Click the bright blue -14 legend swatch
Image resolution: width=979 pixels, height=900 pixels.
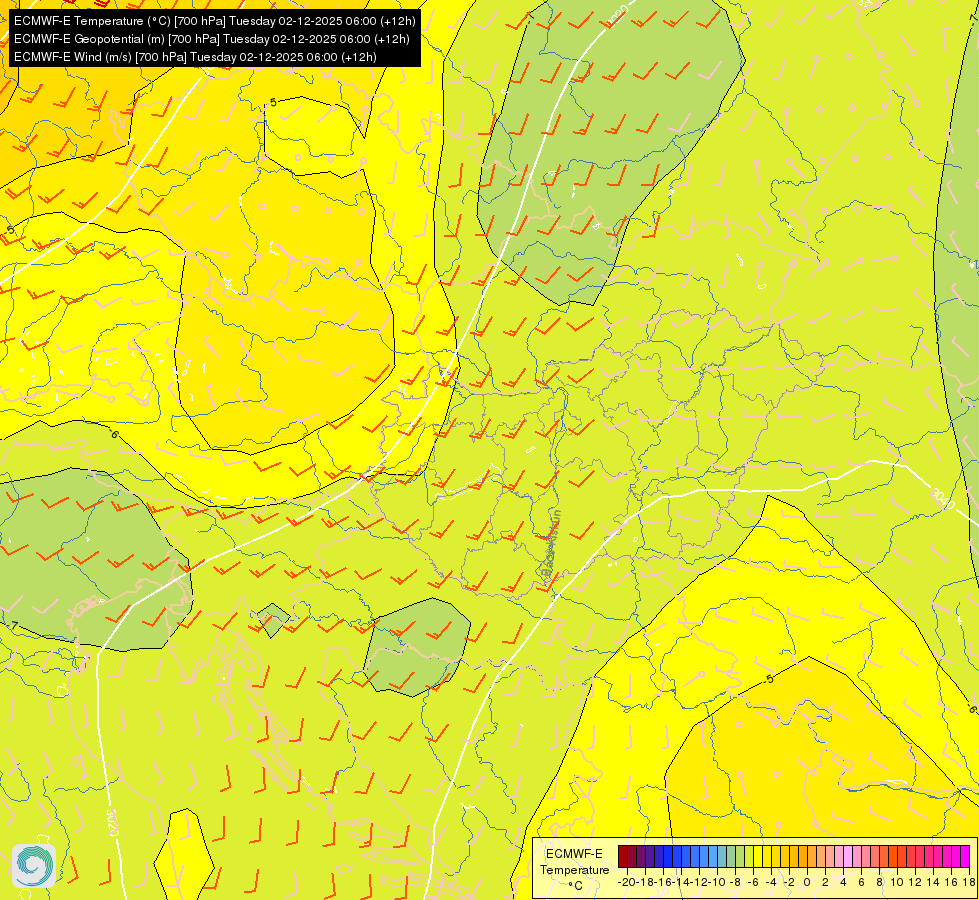coord(677,856)
